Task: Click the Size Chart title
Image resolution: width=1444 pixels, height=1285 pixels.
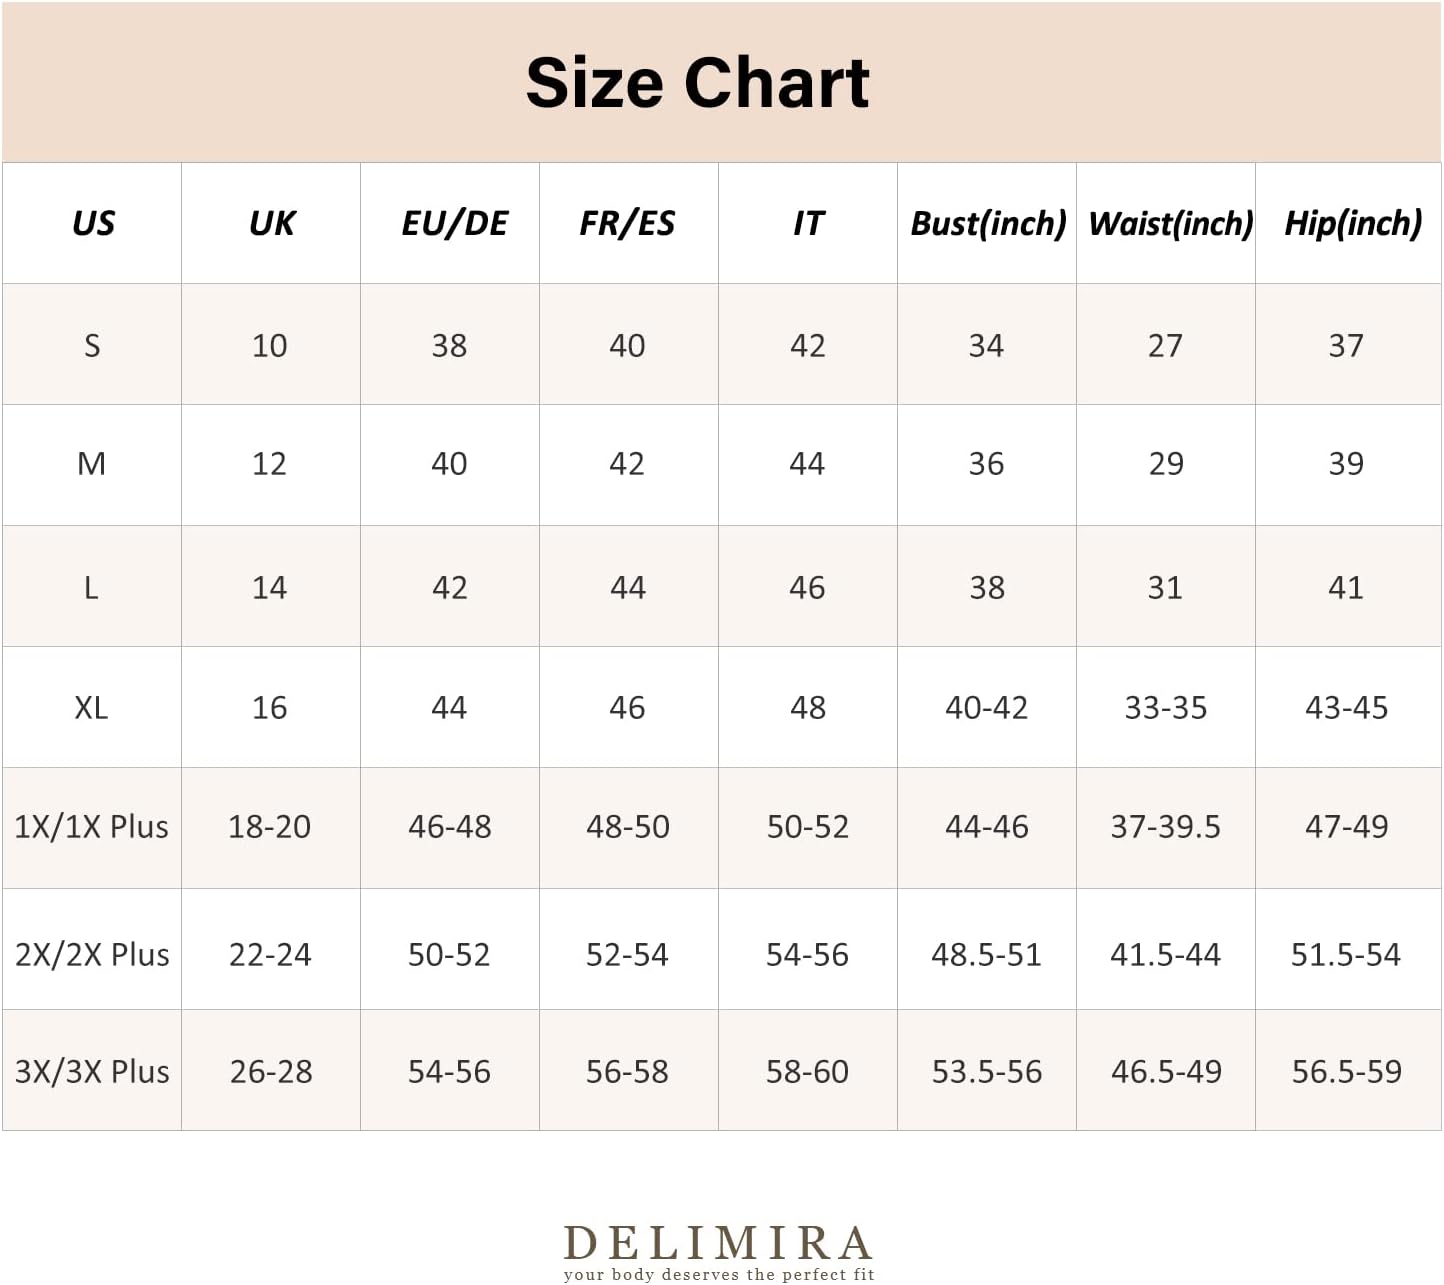Action: pyautogui.click(x=697, y=82)
